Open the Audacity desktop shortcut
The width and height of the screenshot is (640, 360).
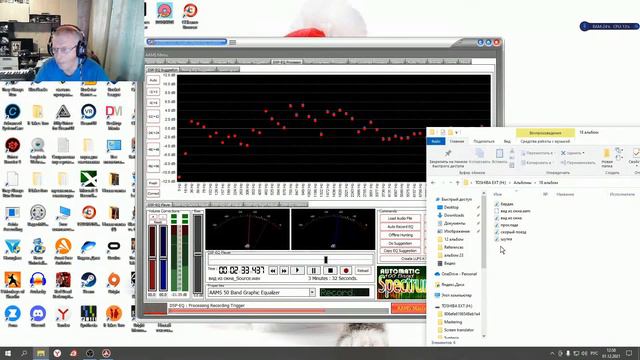(38, 282)
